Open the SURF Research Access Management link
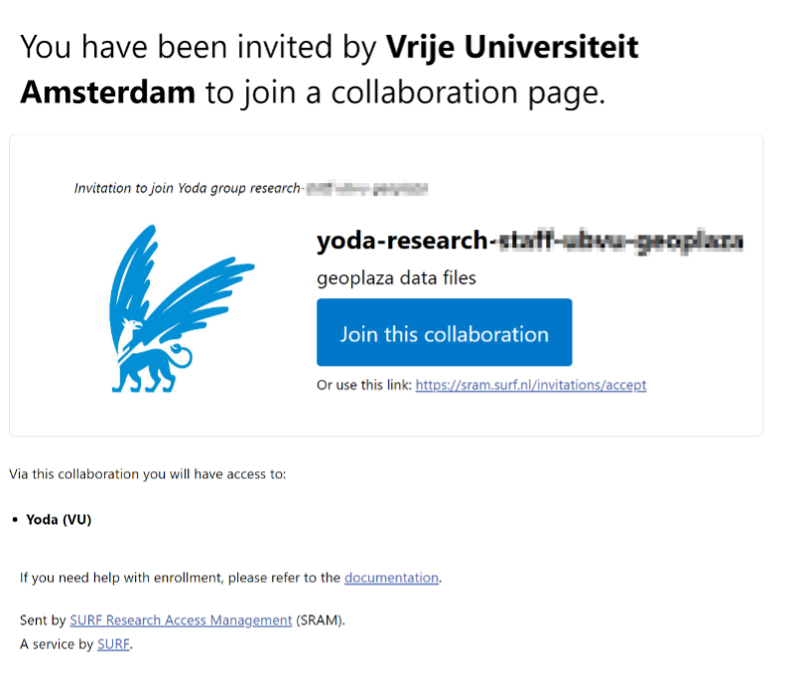The image size is (803, 696). click(x=180, y=620)
